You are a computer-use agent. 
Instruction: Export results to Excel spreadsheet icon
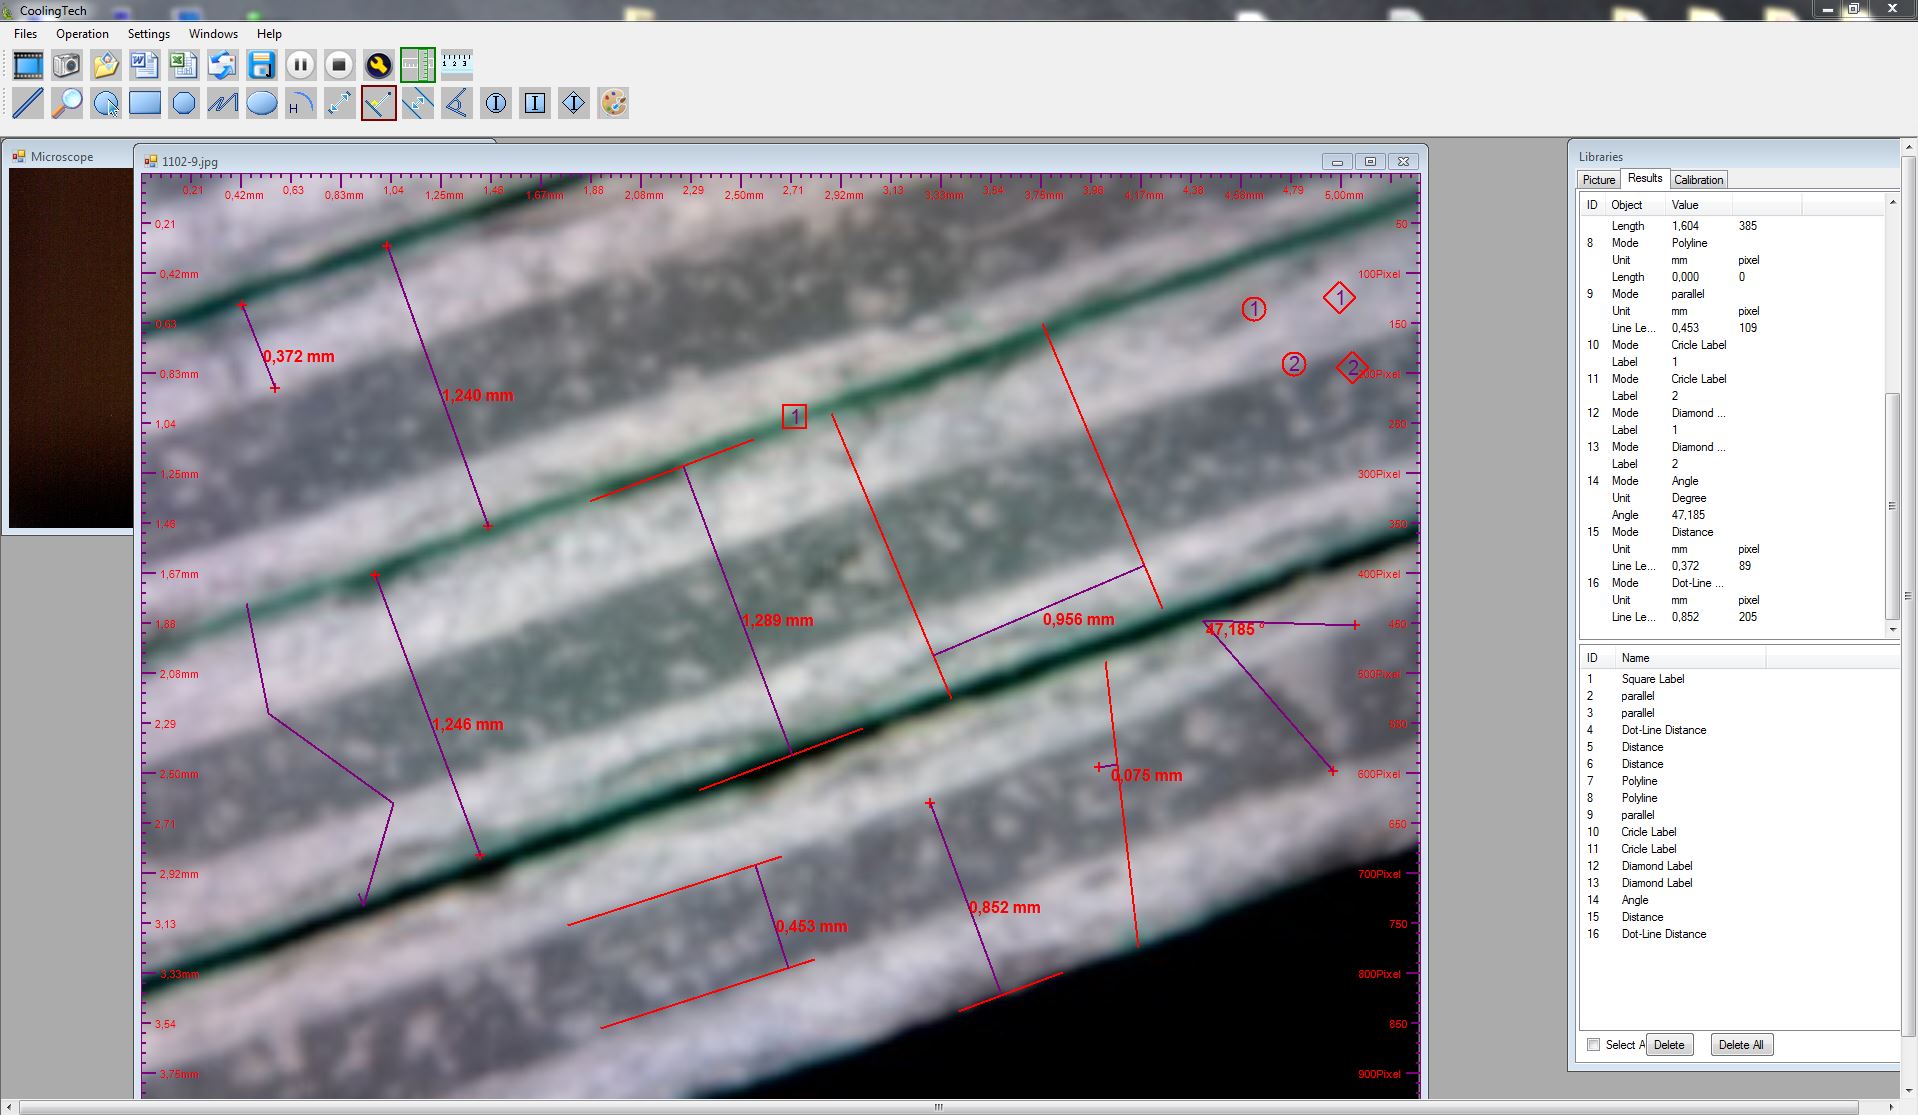[x=184, y=66]
